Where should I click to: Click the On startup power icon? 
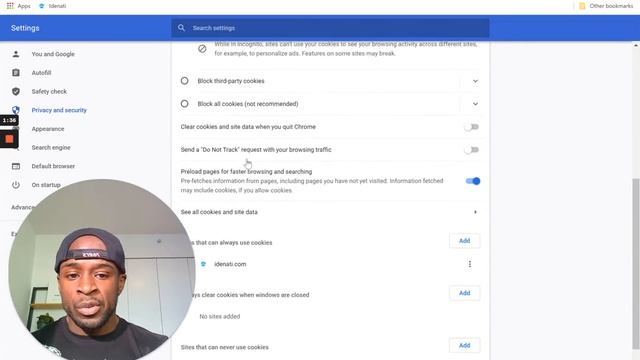pos(16,185)
